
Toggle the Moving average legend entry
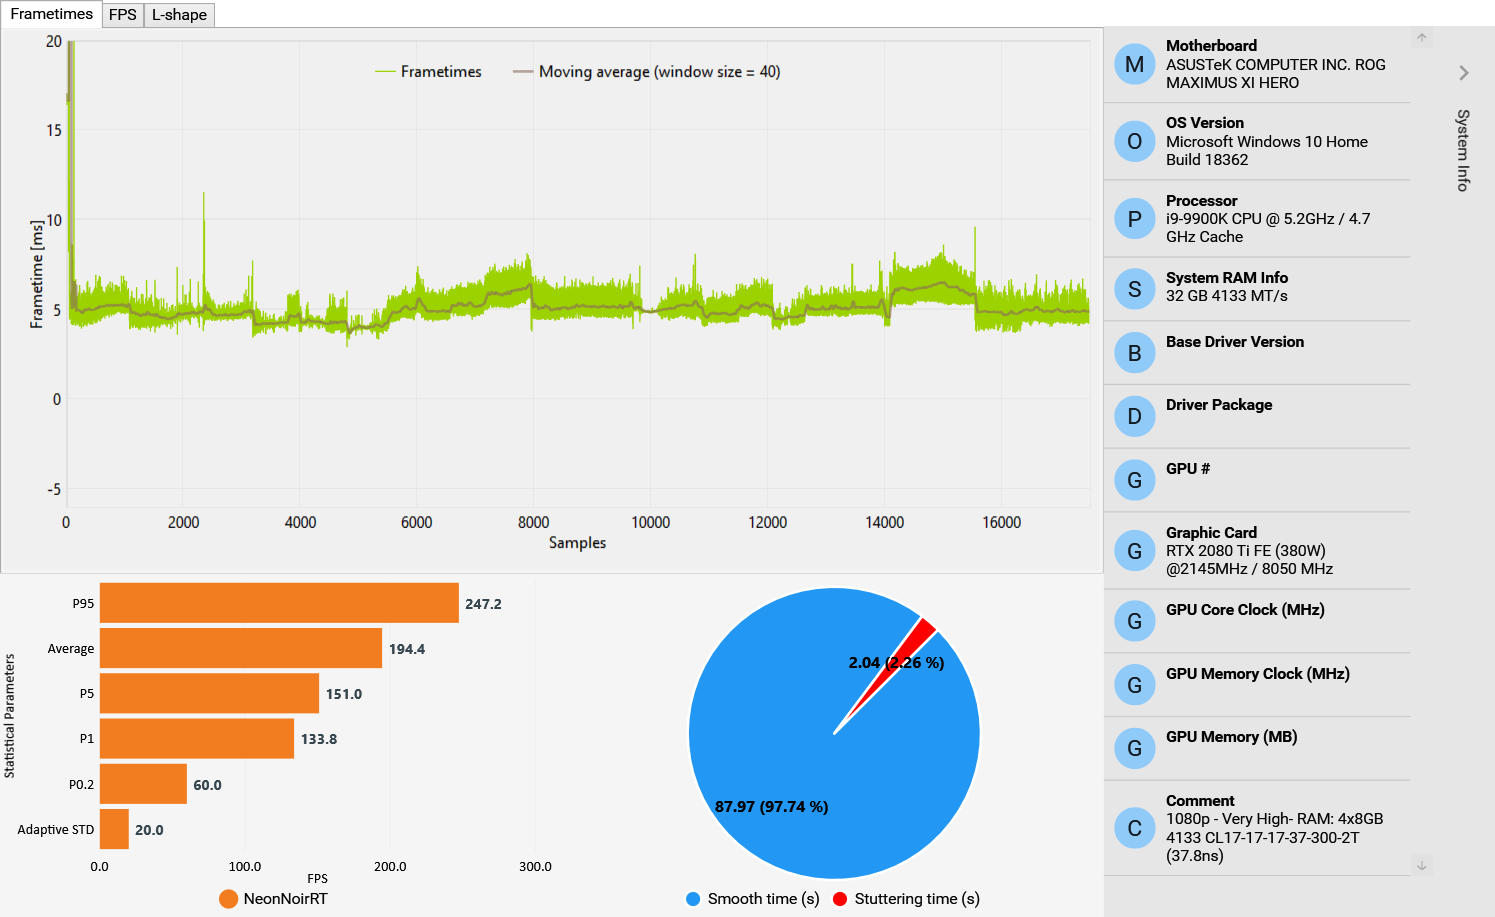click(x=647, y=72)
